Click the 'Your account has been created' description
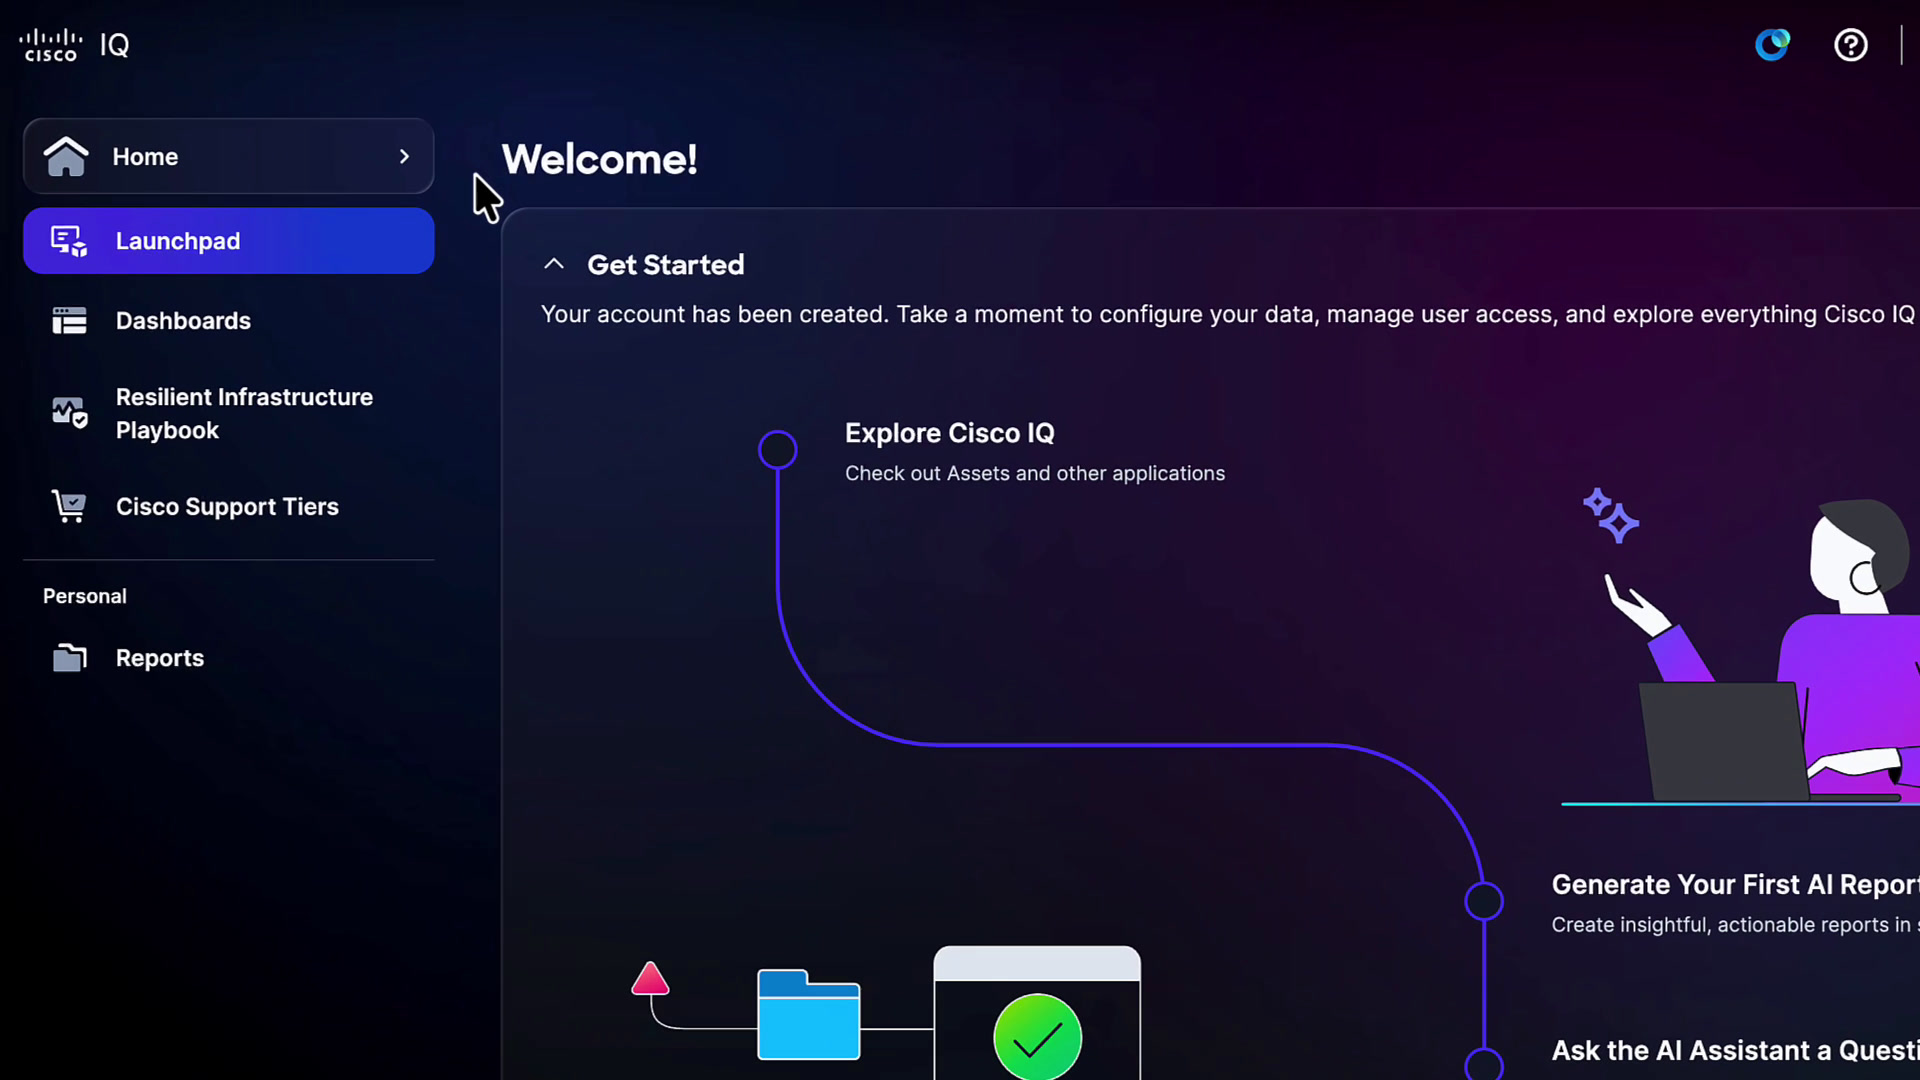 click(1228, 314)
